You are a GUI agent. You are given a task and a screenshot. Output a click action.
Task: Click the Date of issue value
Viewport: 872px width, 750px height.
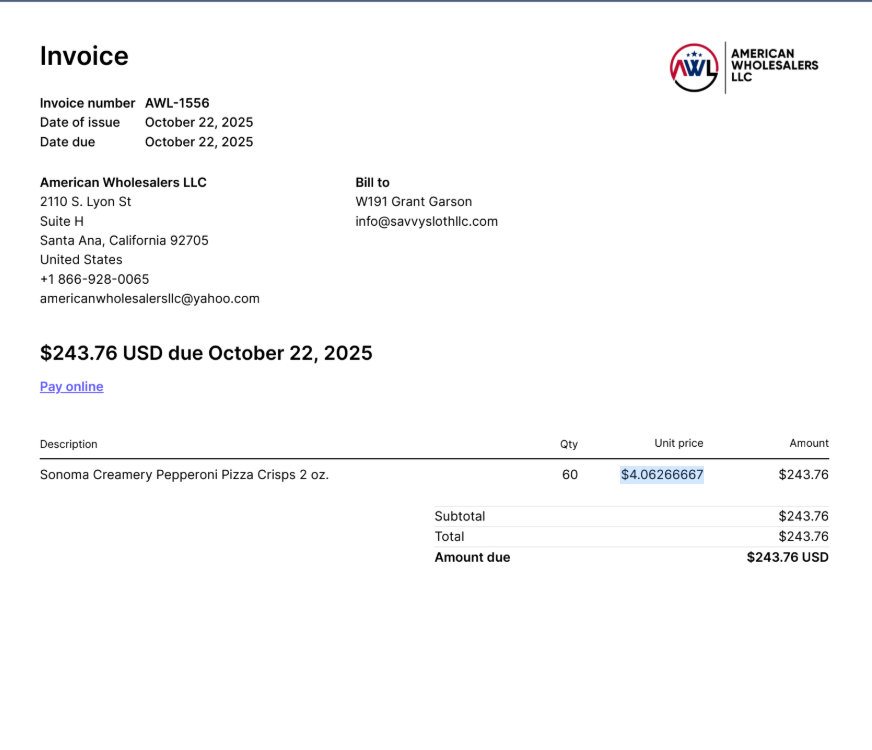(x=198, y=122)
